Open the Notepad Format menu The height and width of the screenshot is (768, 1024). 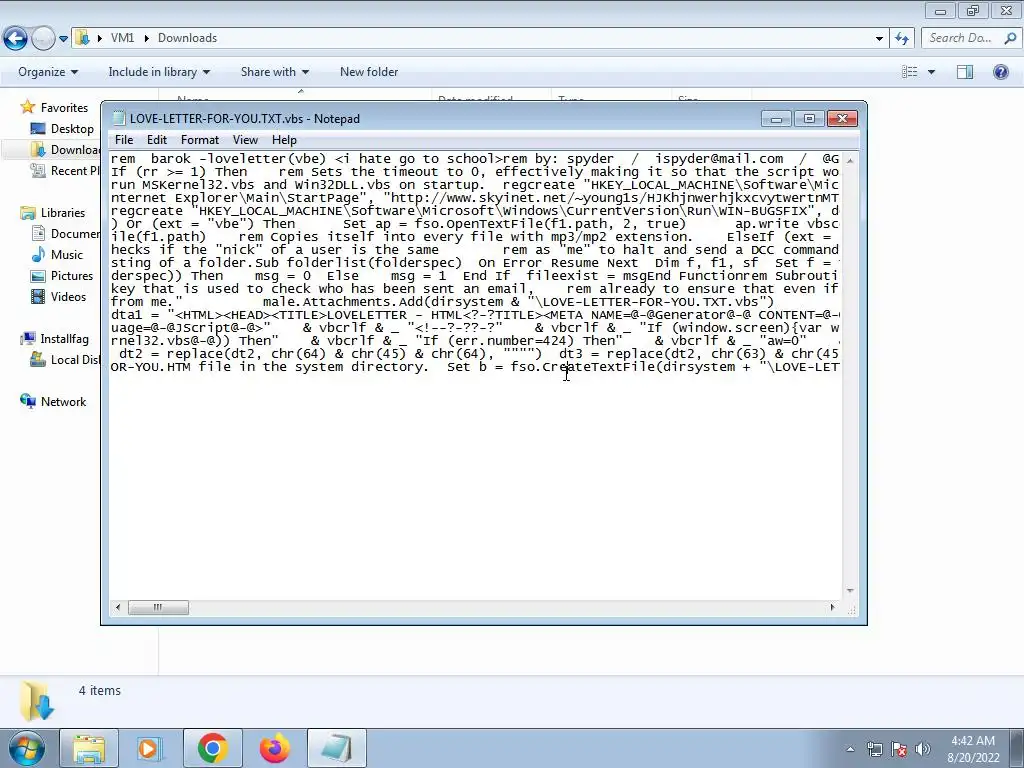[x=200, y=140]
